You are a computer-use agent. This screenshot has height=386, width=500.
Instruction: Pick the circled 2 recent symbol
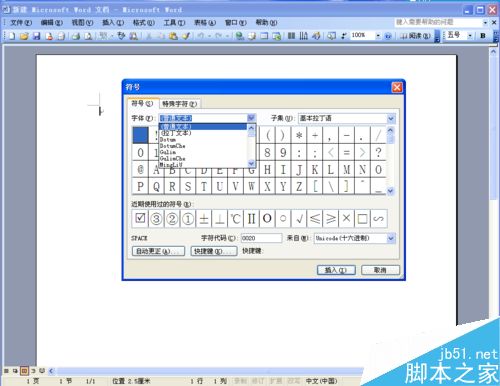pyautogui.click(x=172, y=219)
